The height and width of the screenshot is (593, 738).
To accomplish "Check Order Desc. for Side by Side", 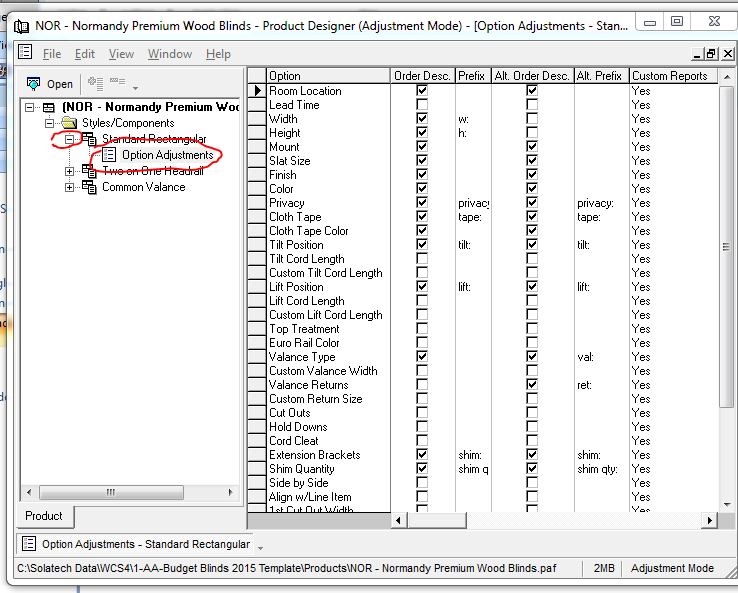I will [x=422, y=482].
